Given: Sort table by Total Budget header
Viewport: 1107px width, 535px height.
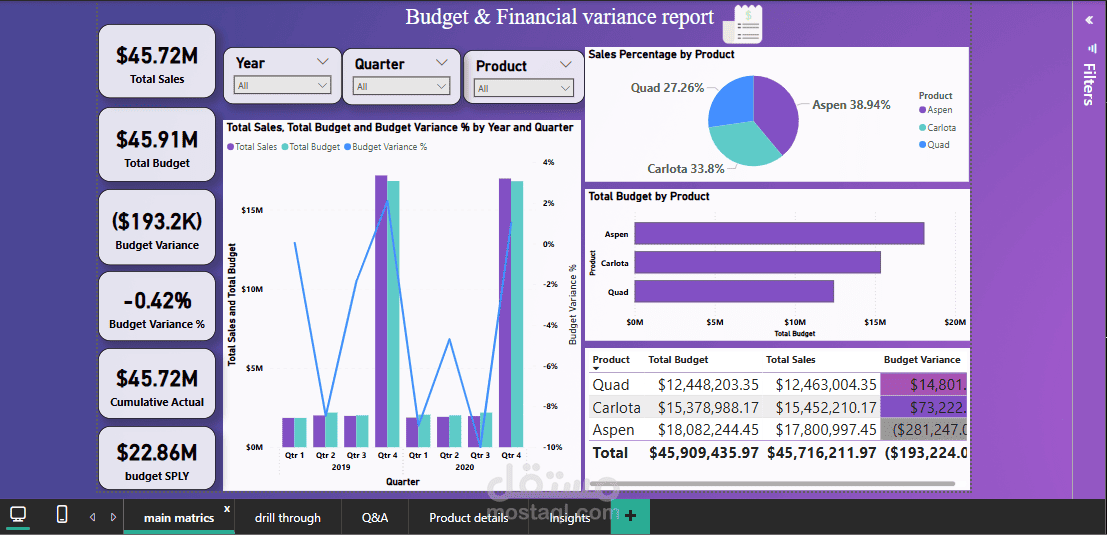Looking at the screenshot, I should pyautogui.click(x=678, y=360).
